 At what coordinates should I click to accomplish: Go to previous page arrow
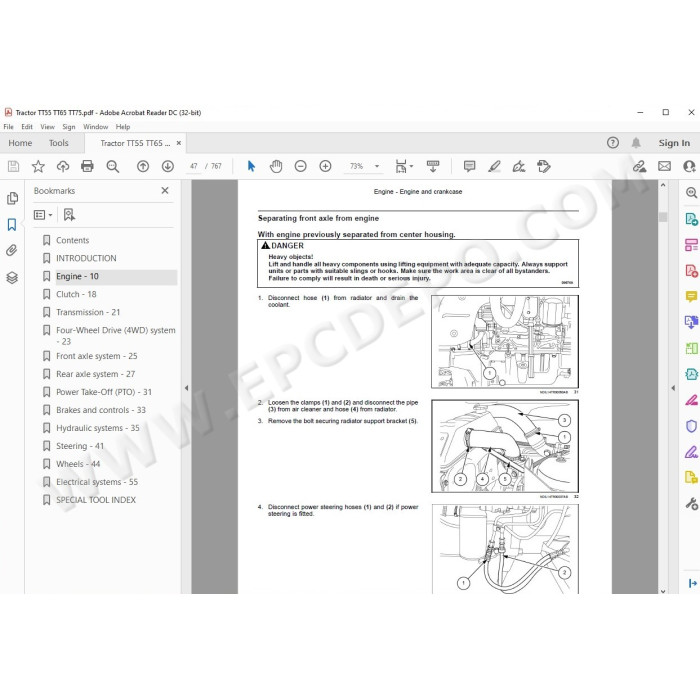[143, 167]
